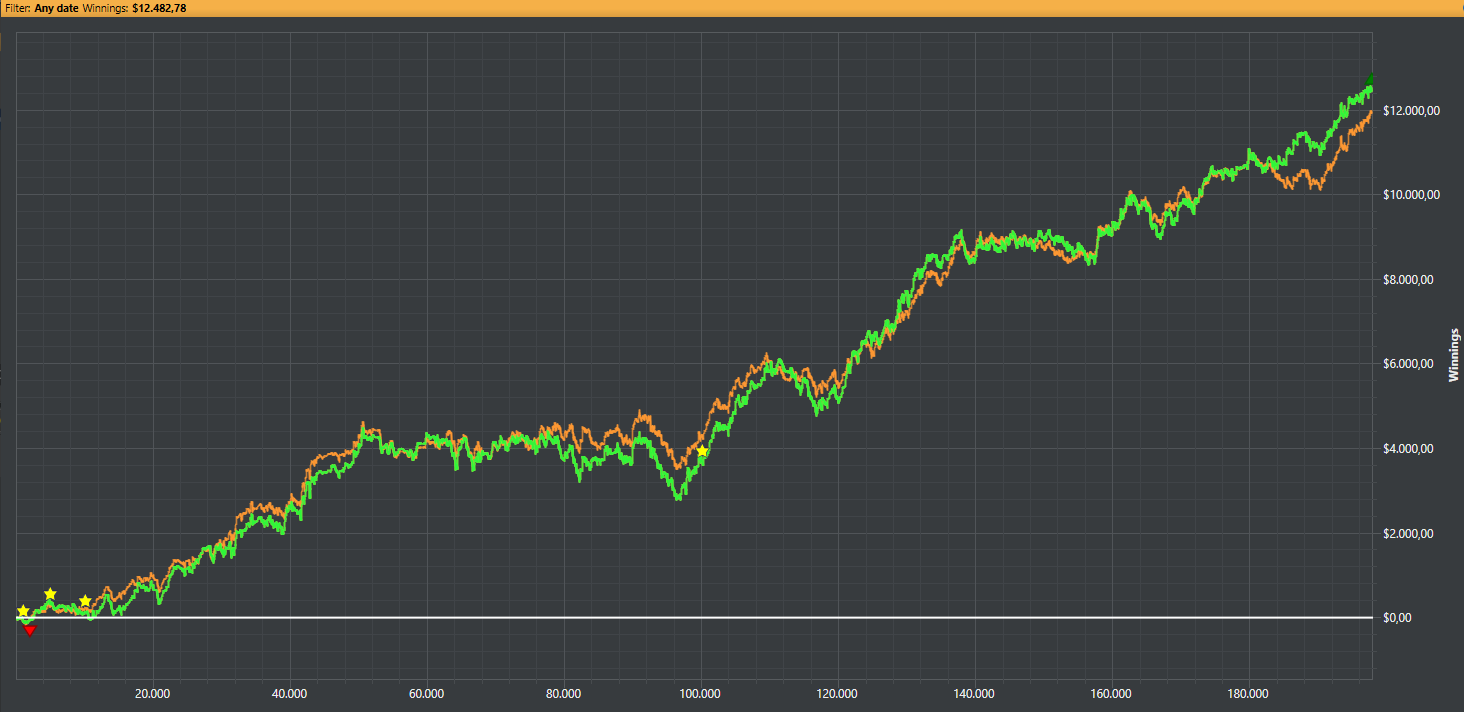The width and height of the screenshot is (1464, 712).
Task: Click the $6.000,00 y-axis label
Action: point(1408,364)
